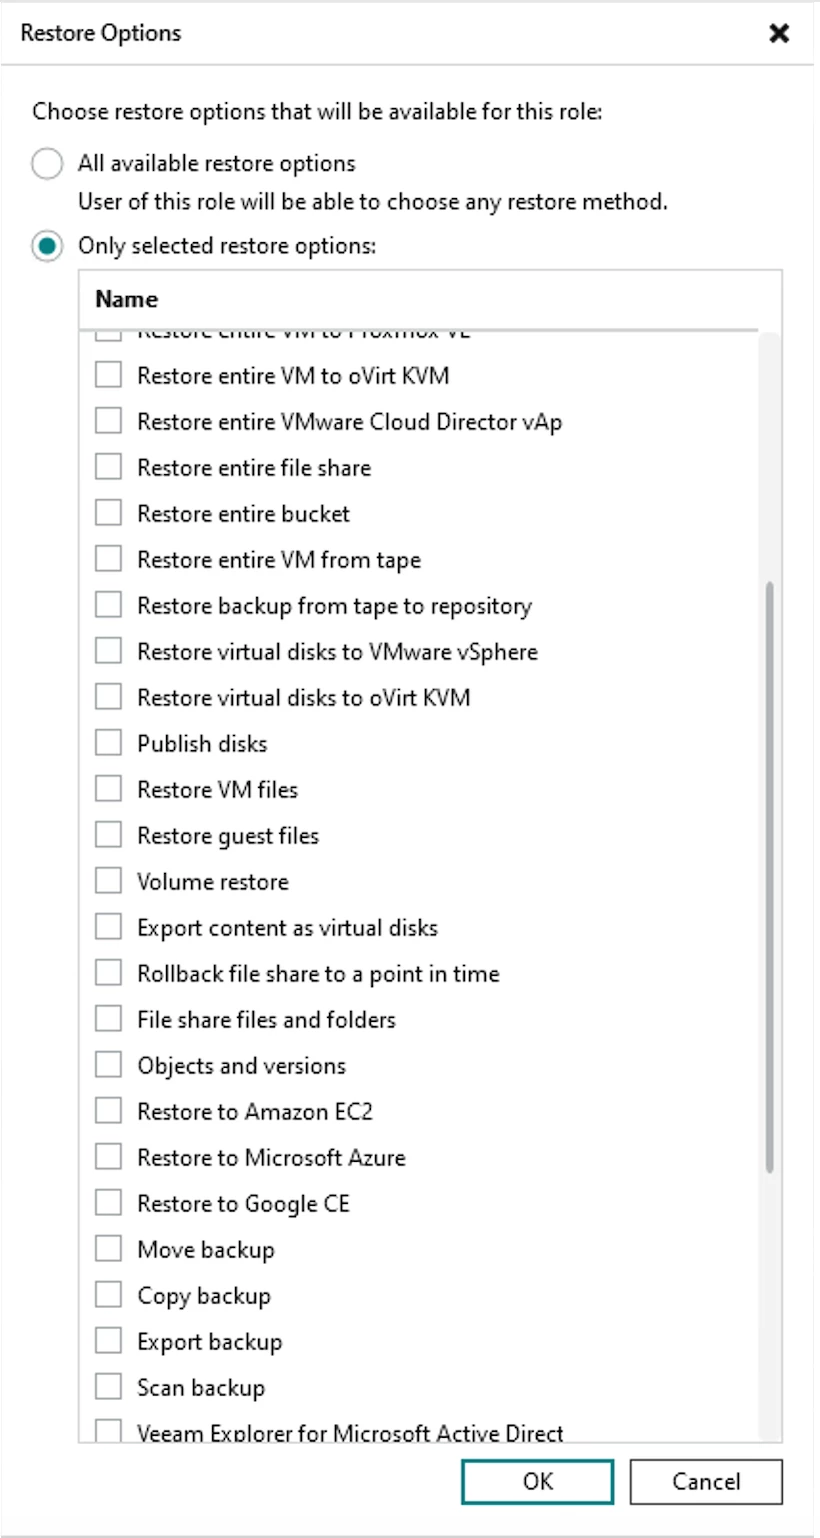Screen dimensions: 820x1538
Task: Toggle 'Restore to Amazon EC2' checkbox
Action: (108, 1112)
